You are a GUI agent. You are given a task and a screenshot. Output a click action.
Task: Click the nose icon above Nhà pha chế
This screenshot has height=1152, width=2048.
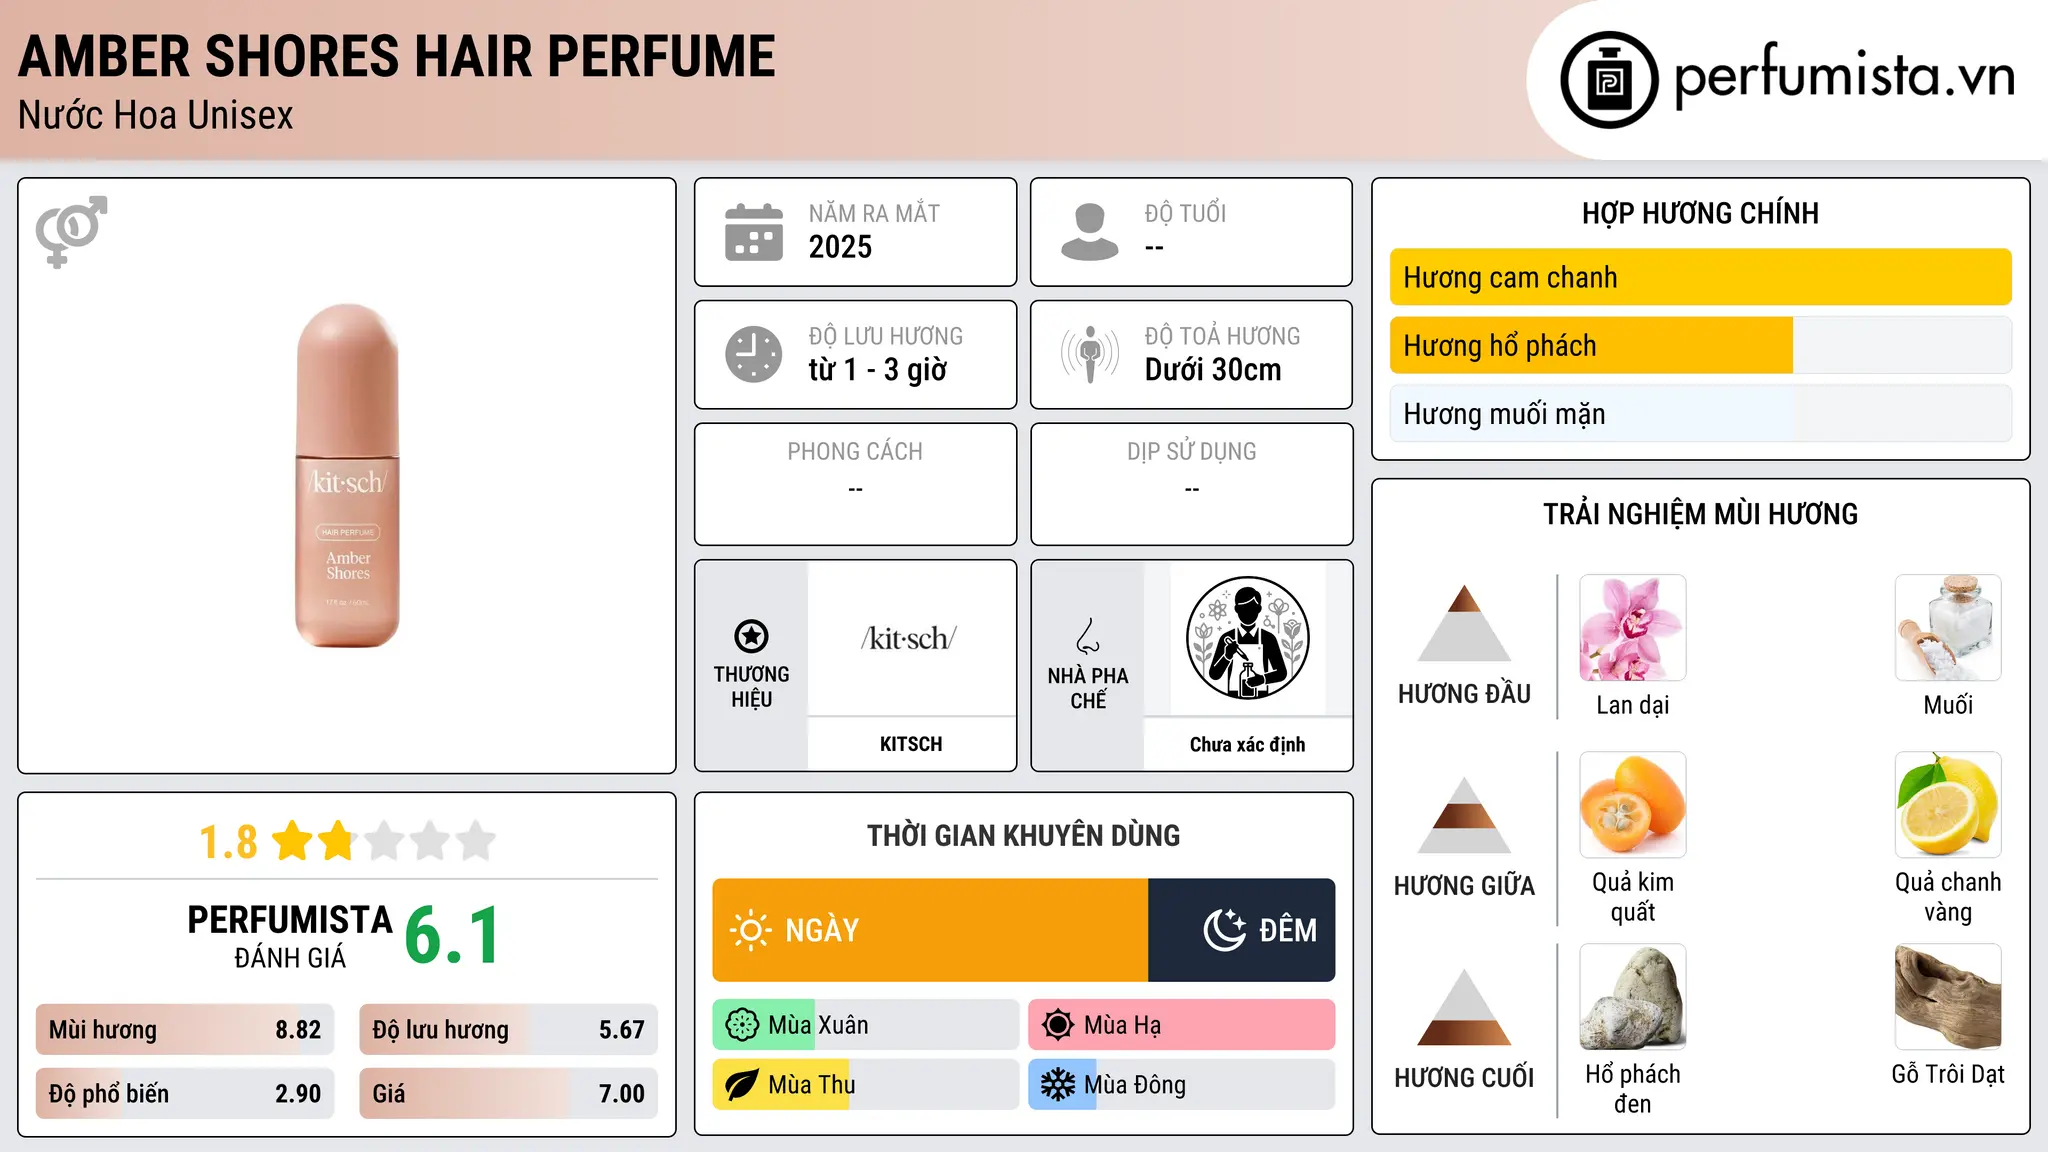pos(1088,636)
